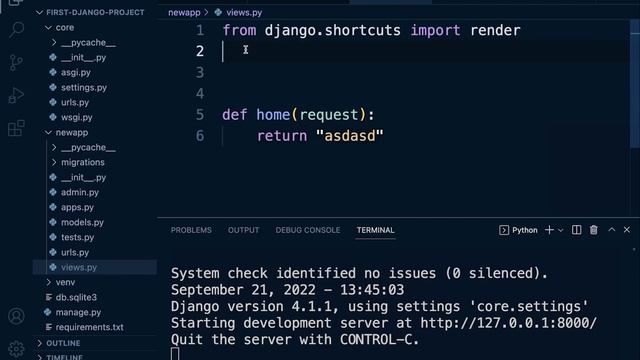
Task: Open the Accounts menu icon
Action: [16, 316]
